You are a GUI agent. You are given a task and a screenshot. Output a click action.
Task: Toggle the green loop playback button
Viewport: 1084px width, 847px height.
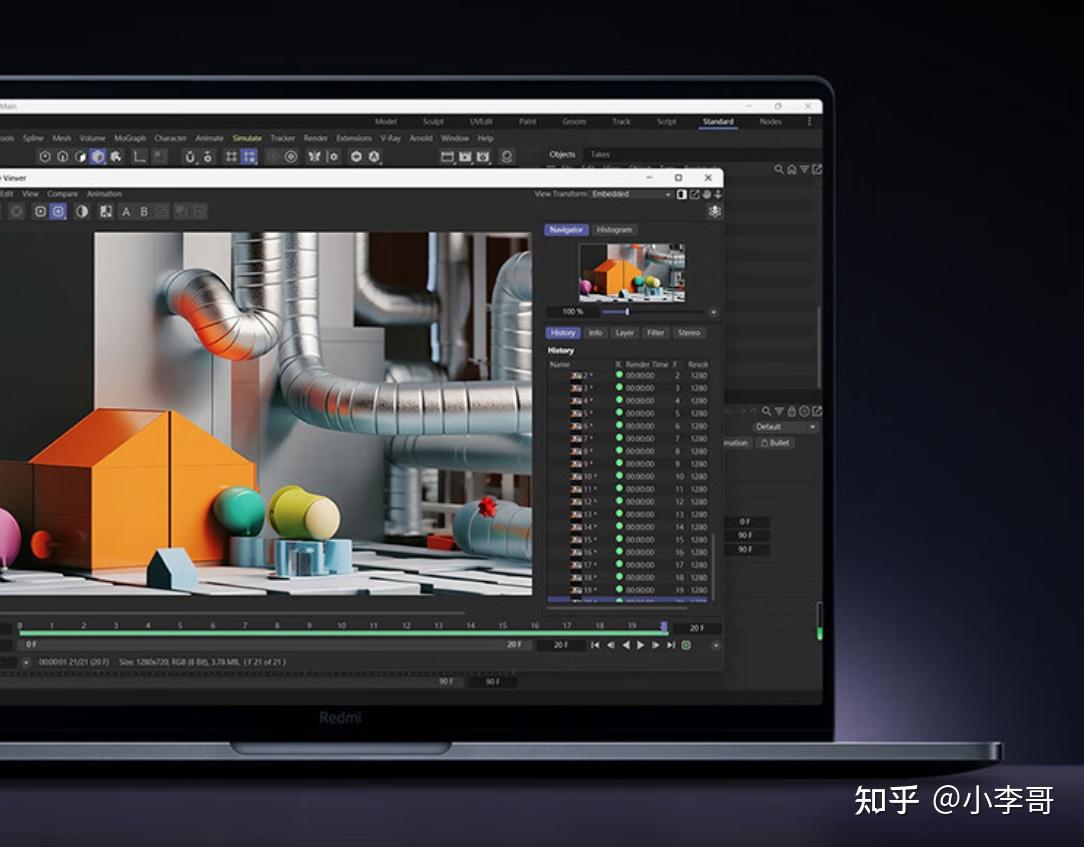[x=686, y=645]
